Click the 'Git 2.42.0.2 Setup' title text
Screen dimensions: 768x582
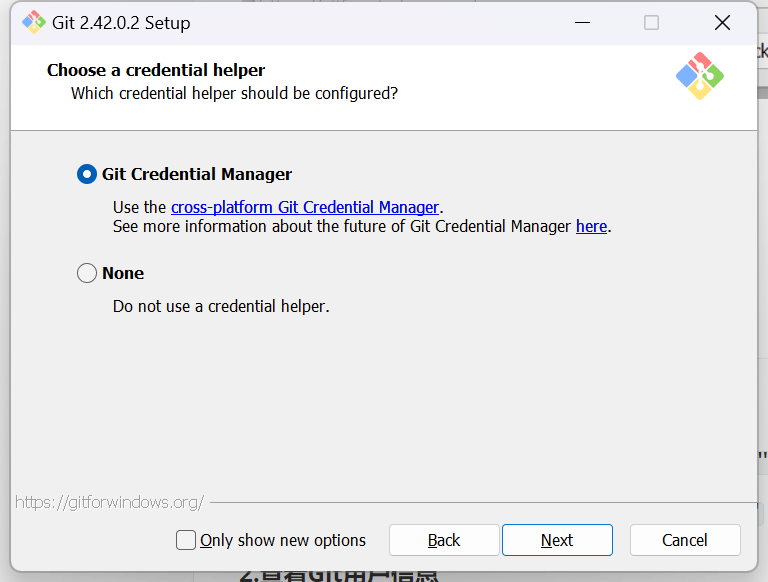pyautogui.click(x=121, y=23)
